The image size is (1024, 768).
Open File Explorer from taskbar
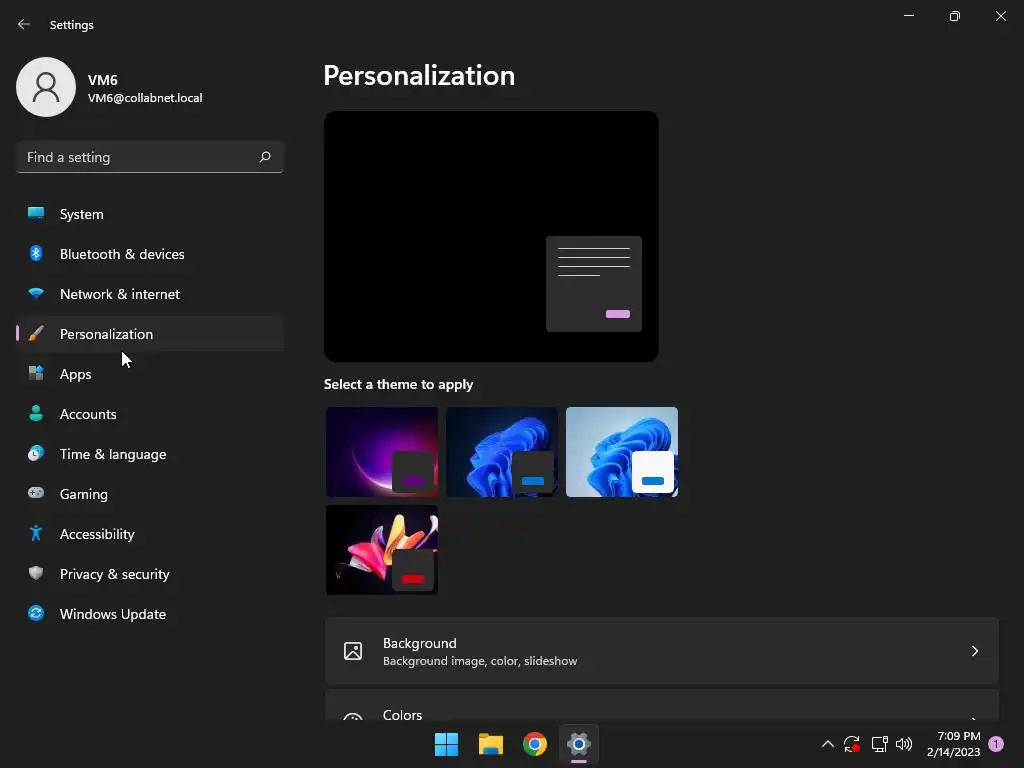click(490, 744)
